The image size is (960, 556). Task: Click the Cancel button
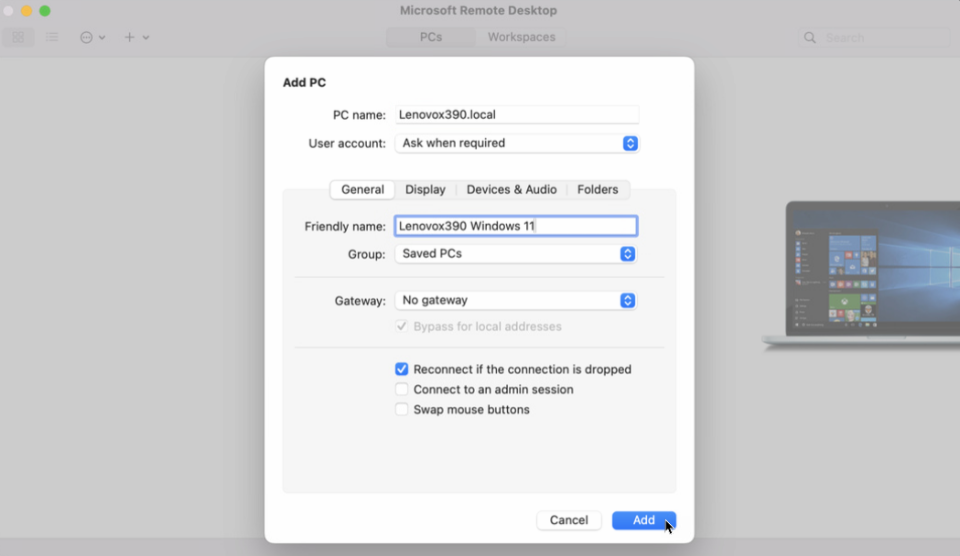[569, 520]
